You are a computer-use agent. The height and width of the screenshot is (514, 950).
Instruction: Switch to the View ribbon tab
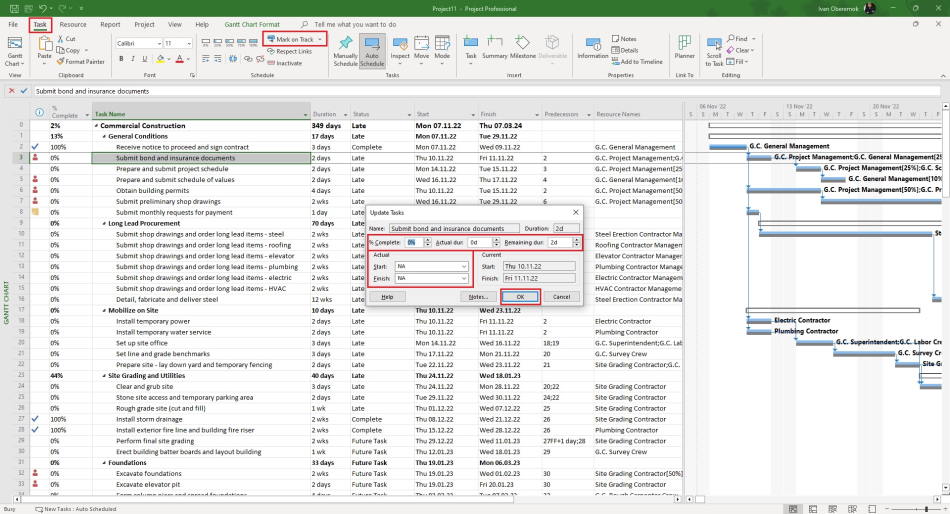[x=174, y=25]
